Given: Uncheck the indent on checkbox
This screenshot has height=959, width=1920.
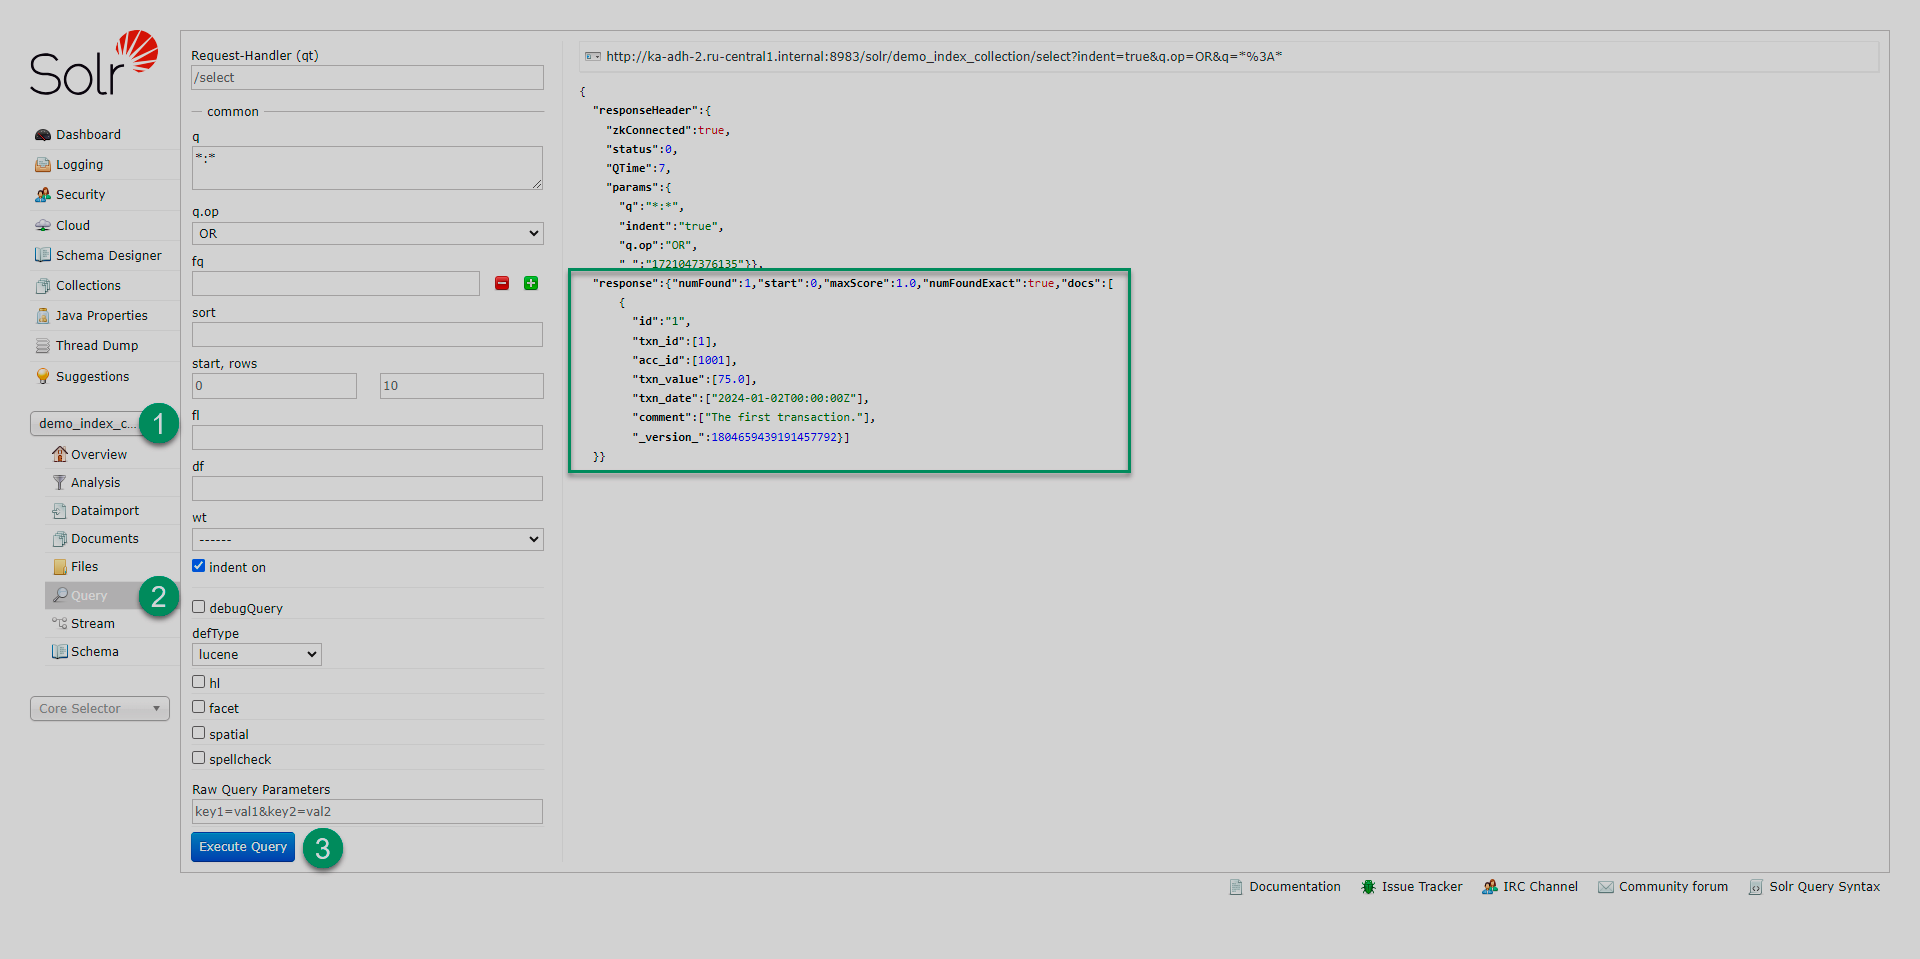Looking at the screenshot, I should (199, 566).
